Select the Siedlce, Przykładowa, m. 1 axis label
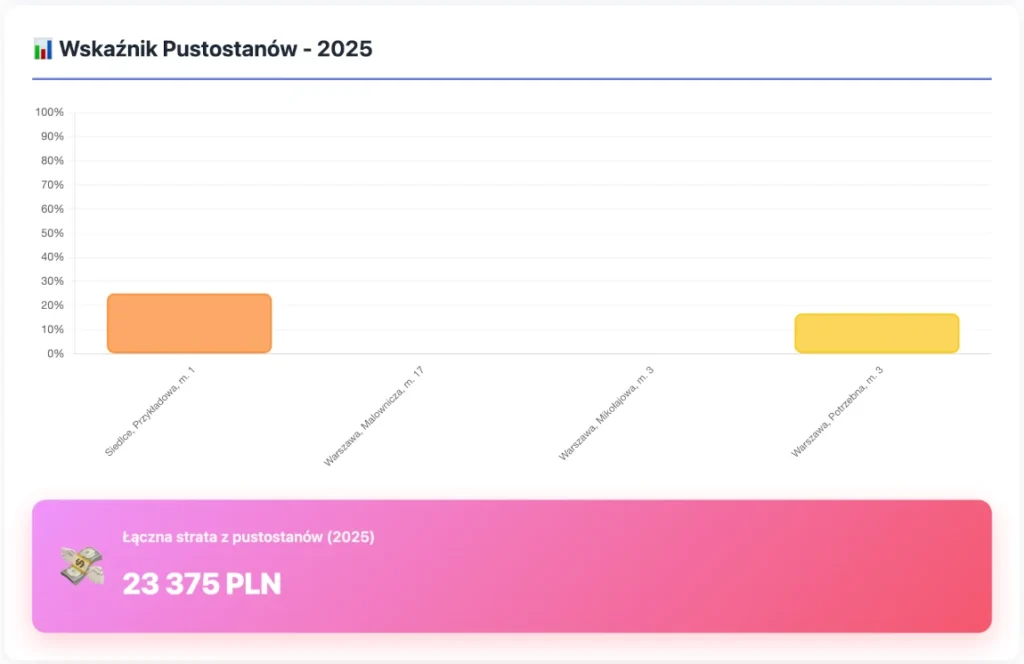This screenshot has height=664, width=1024. point(150,412)
